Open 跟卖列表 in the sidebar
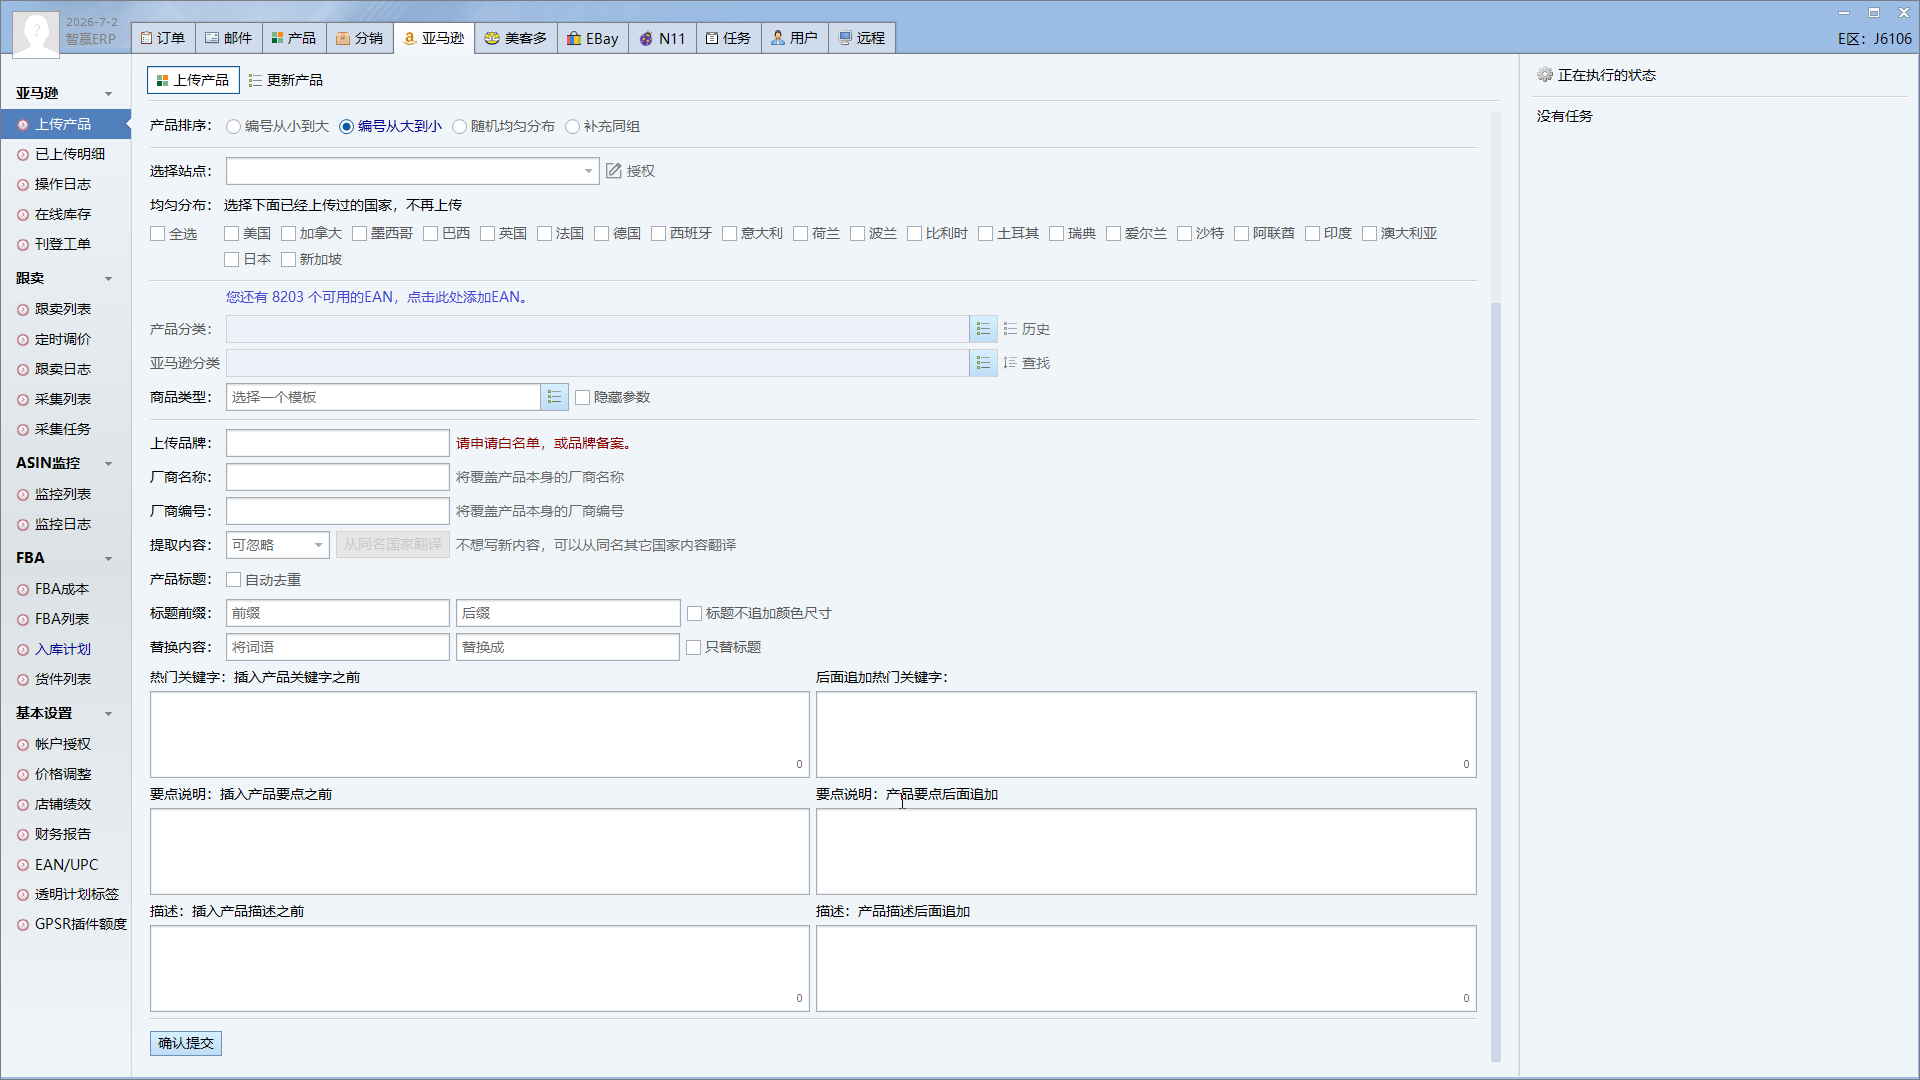 (x=65, y=309)
